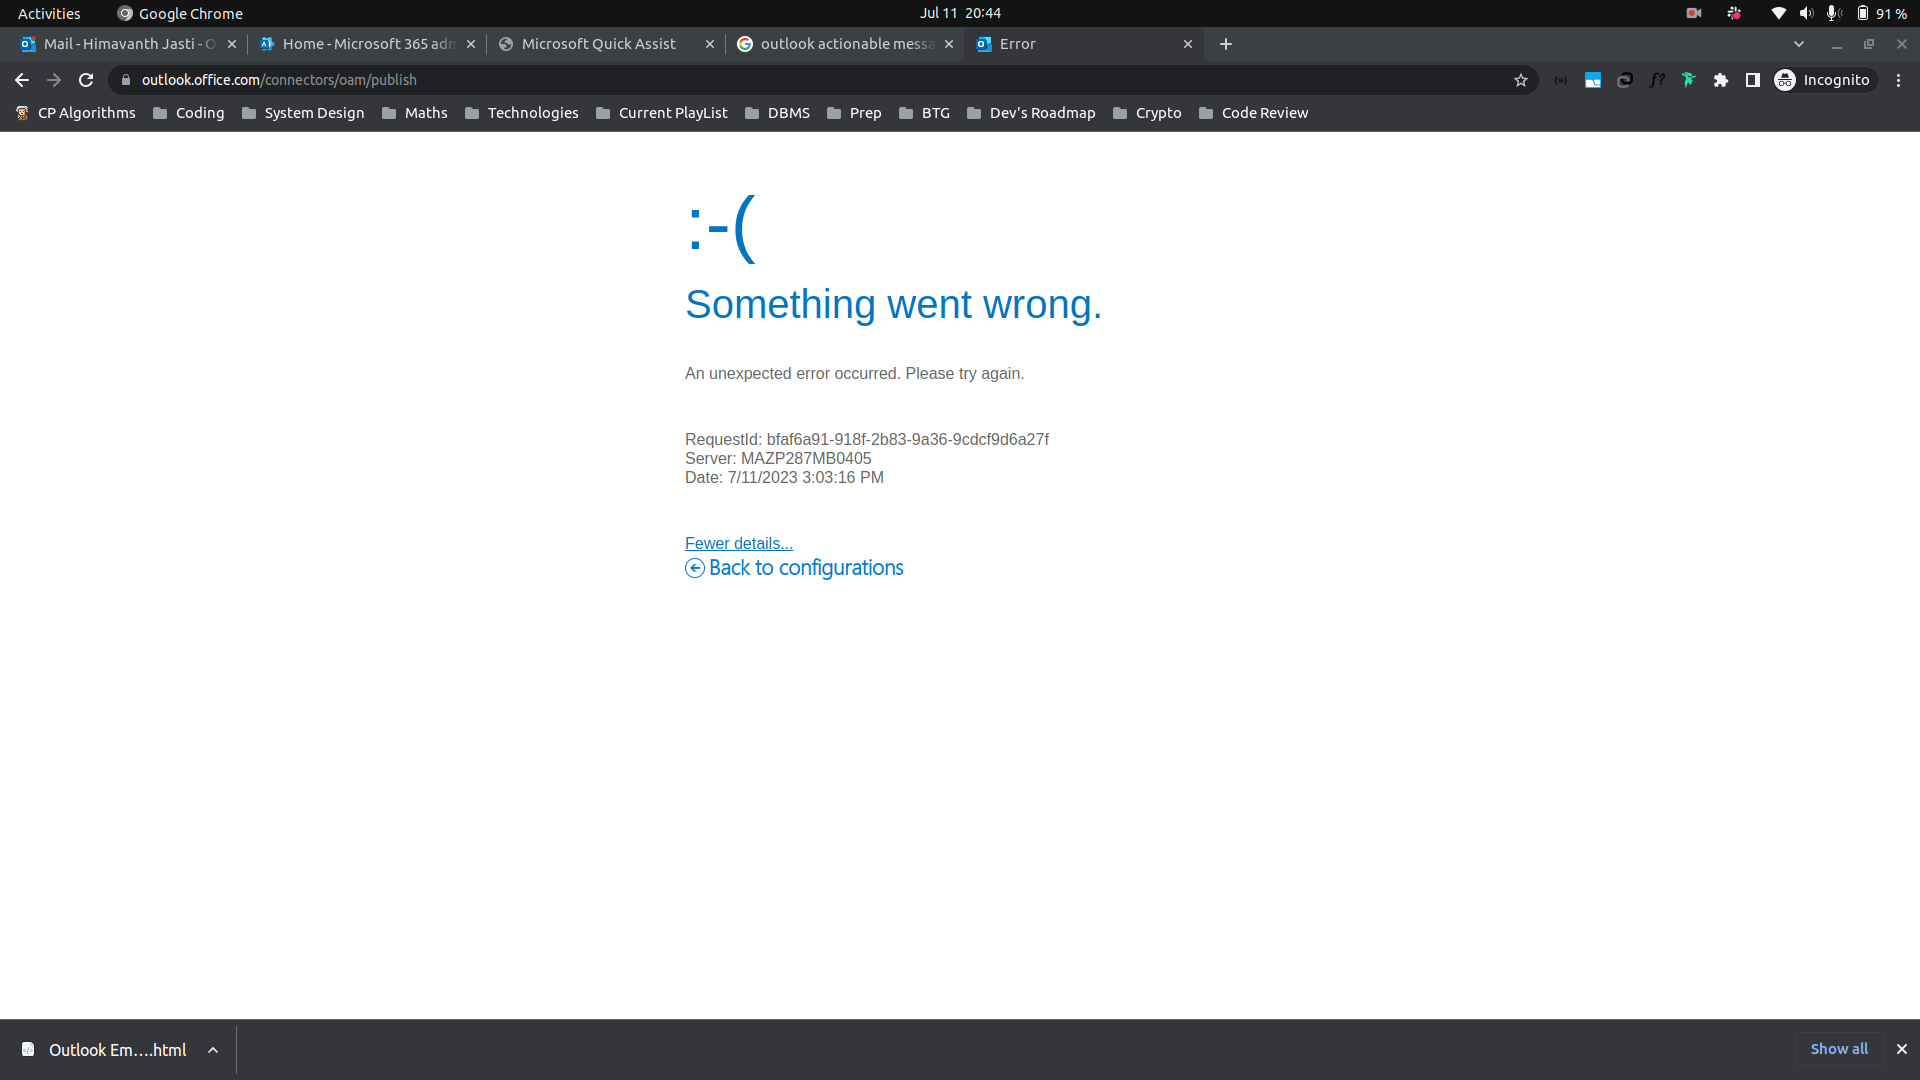Open the green grasshopper extension
1920x1080 pixels.
pyautogui.click(x=1689, y=80)
